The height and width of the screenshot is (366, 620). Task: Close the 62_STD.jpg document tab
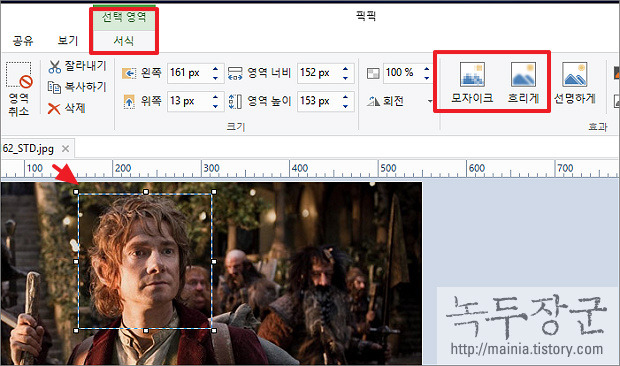point(66,149)
